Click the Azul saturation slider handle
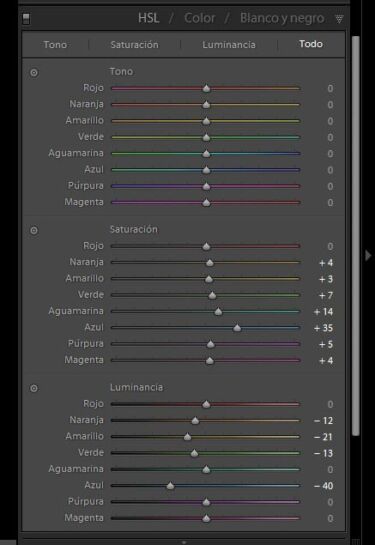375x545 pixels. [237, 328]
